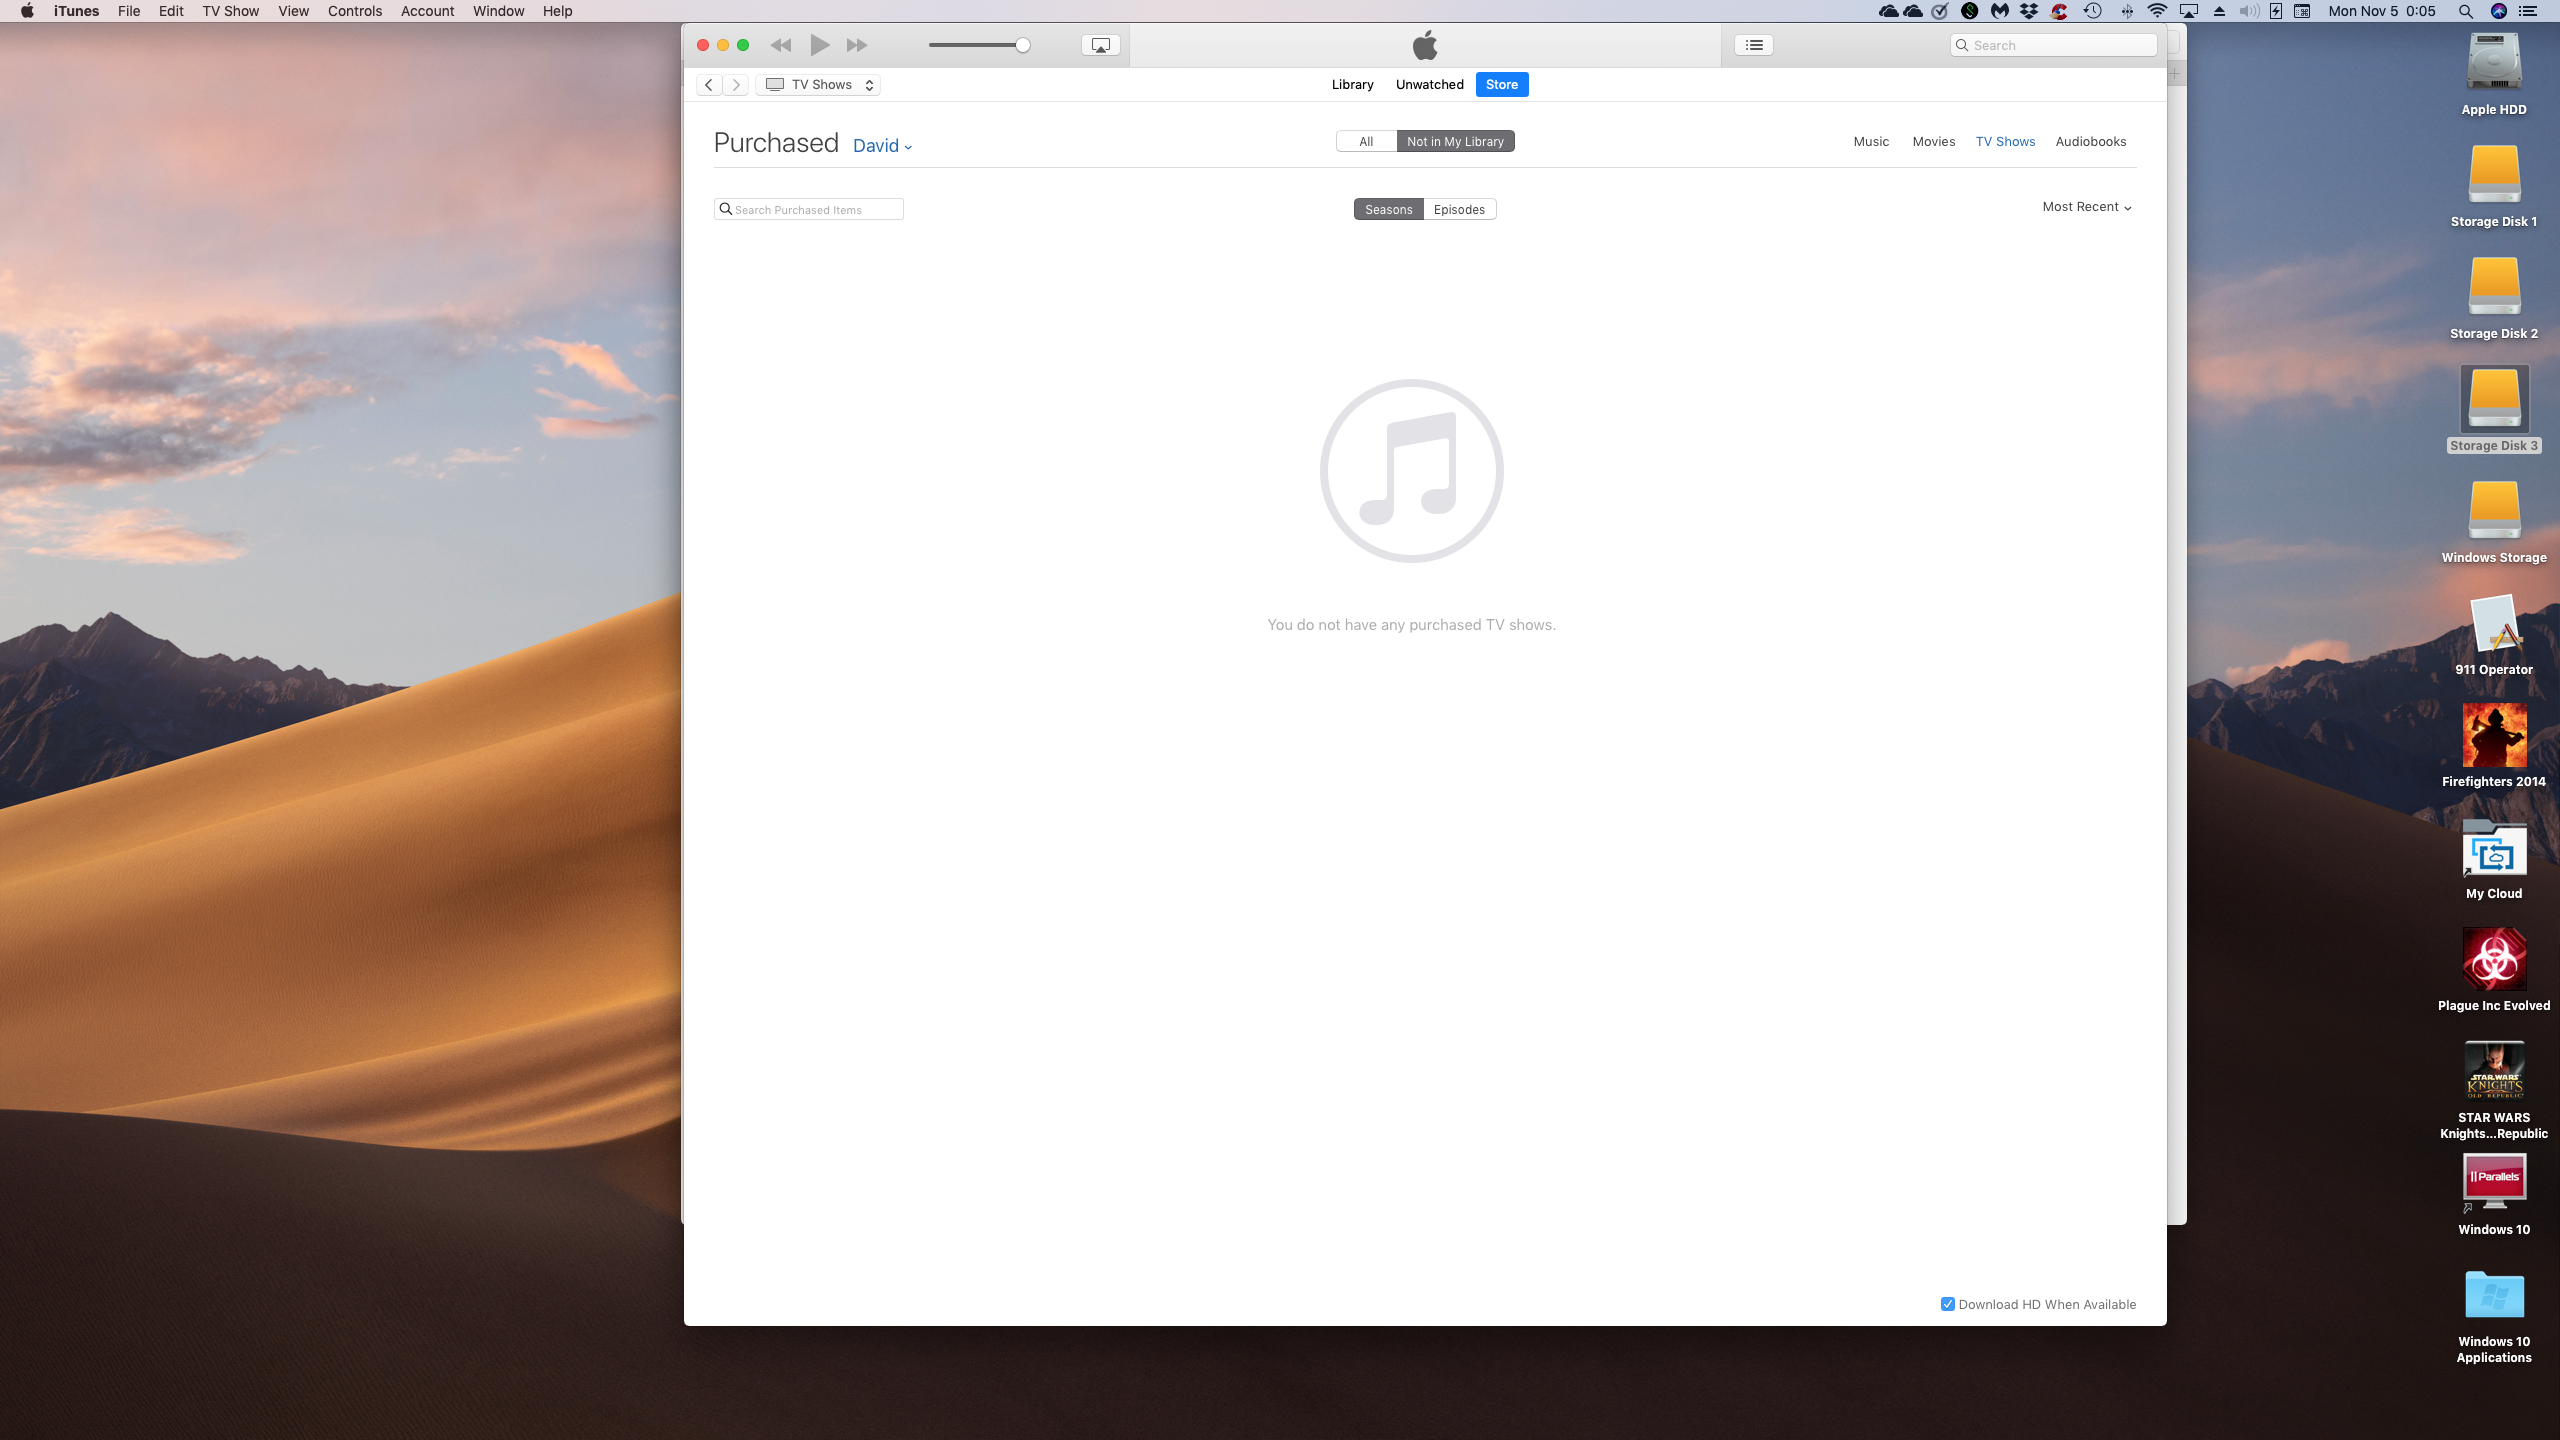Open the Controls menu
2560x1440 pixels.
[x=355, y=11]
